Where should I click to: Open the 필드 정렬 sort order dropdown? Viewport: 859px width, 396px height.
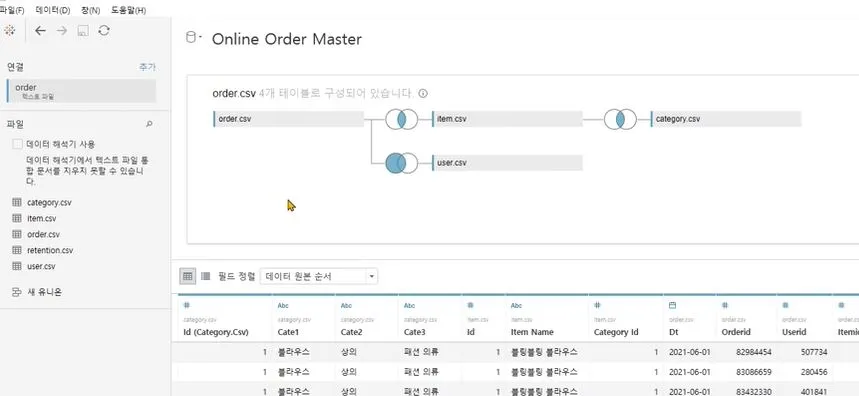[x=319, y=277]
